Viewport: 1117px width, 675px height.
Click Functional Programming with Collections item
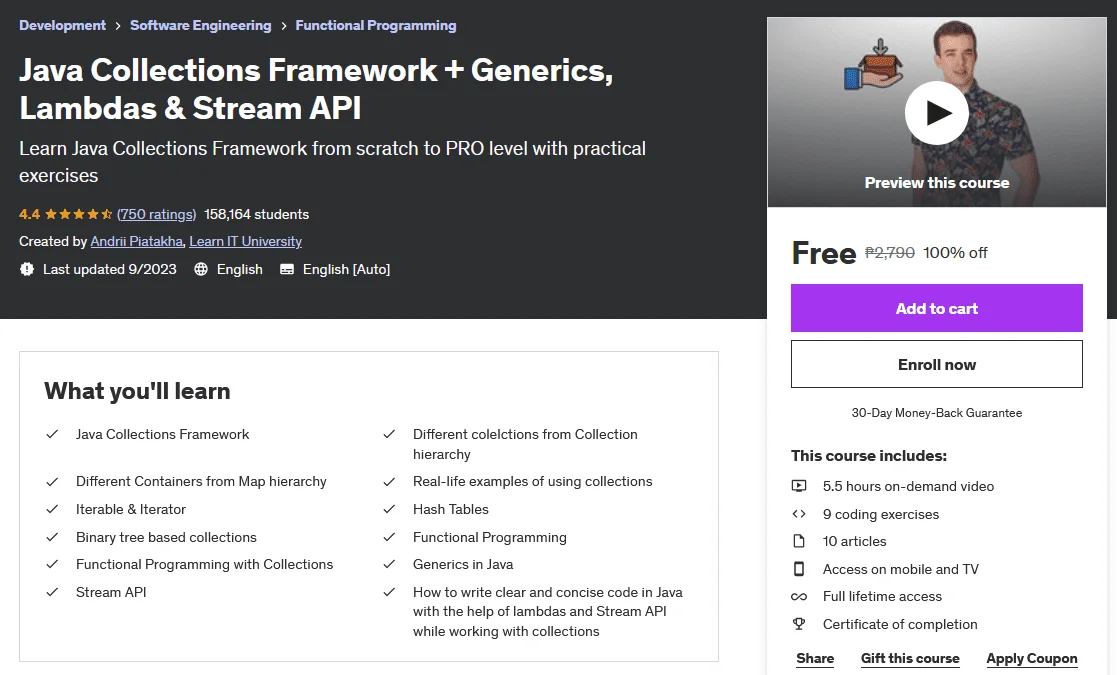tap(204, 564)
